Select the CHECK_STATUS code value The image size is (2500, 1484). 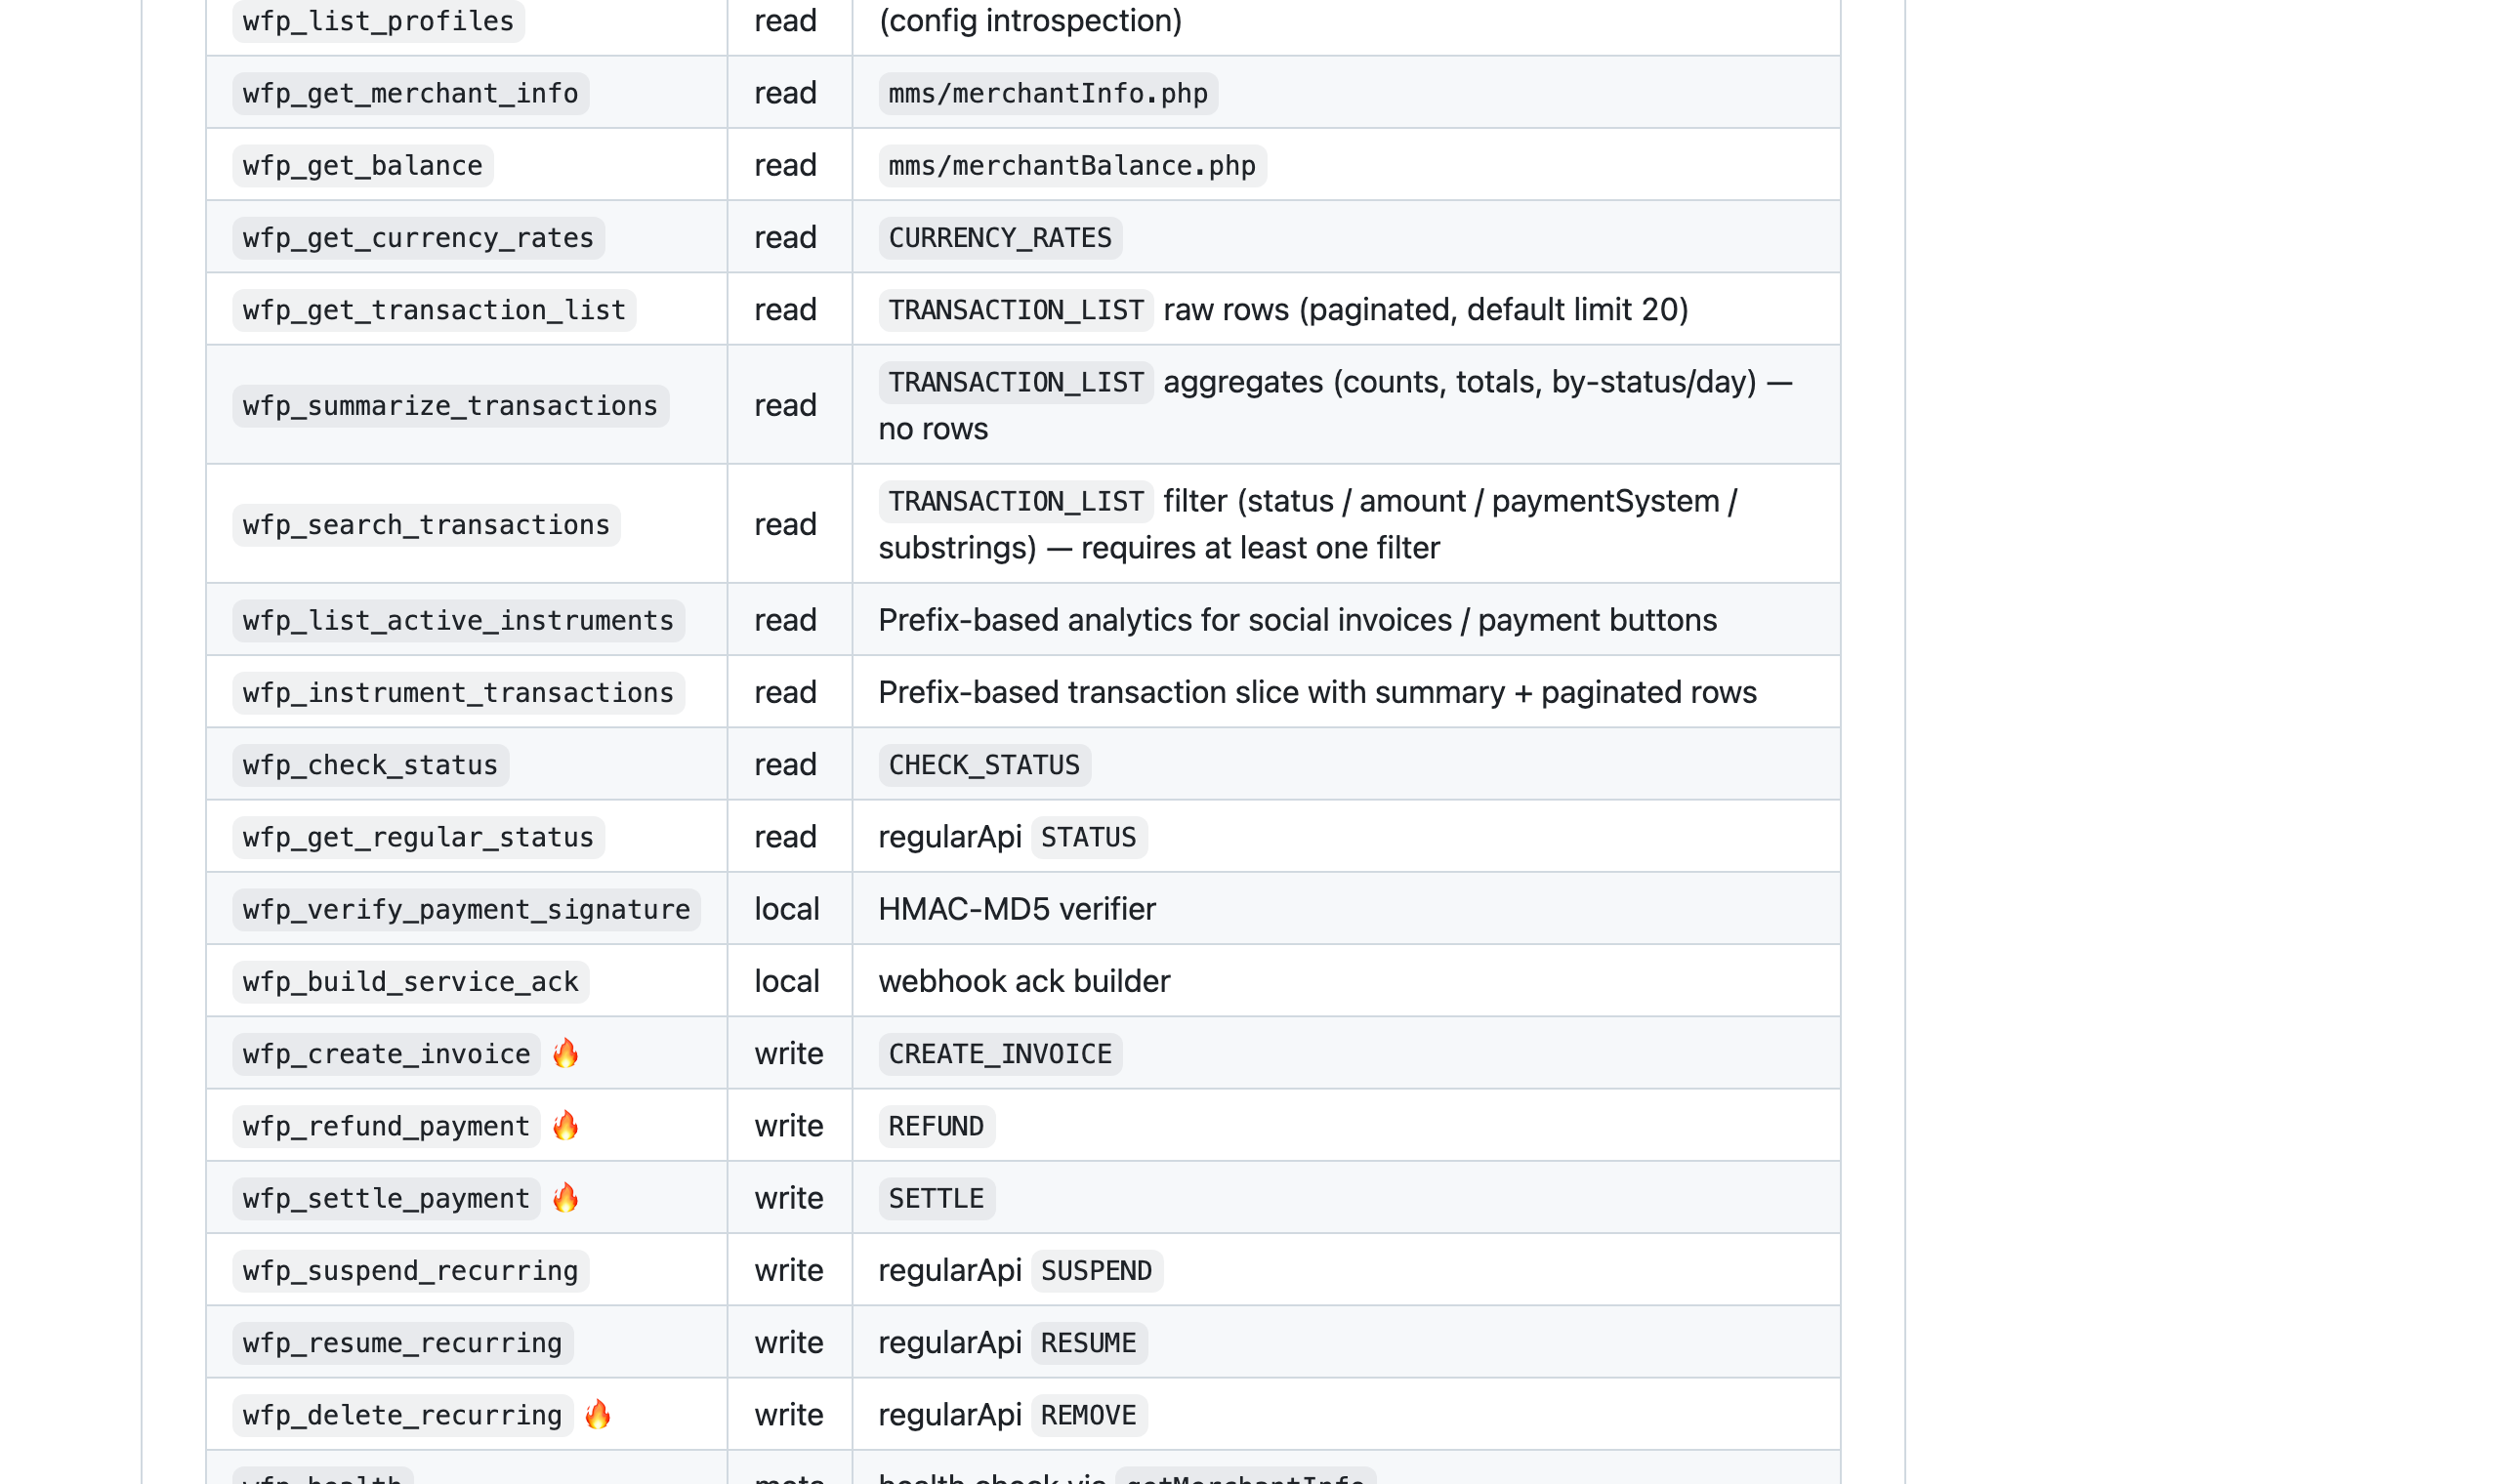click(x=984, y=764)
